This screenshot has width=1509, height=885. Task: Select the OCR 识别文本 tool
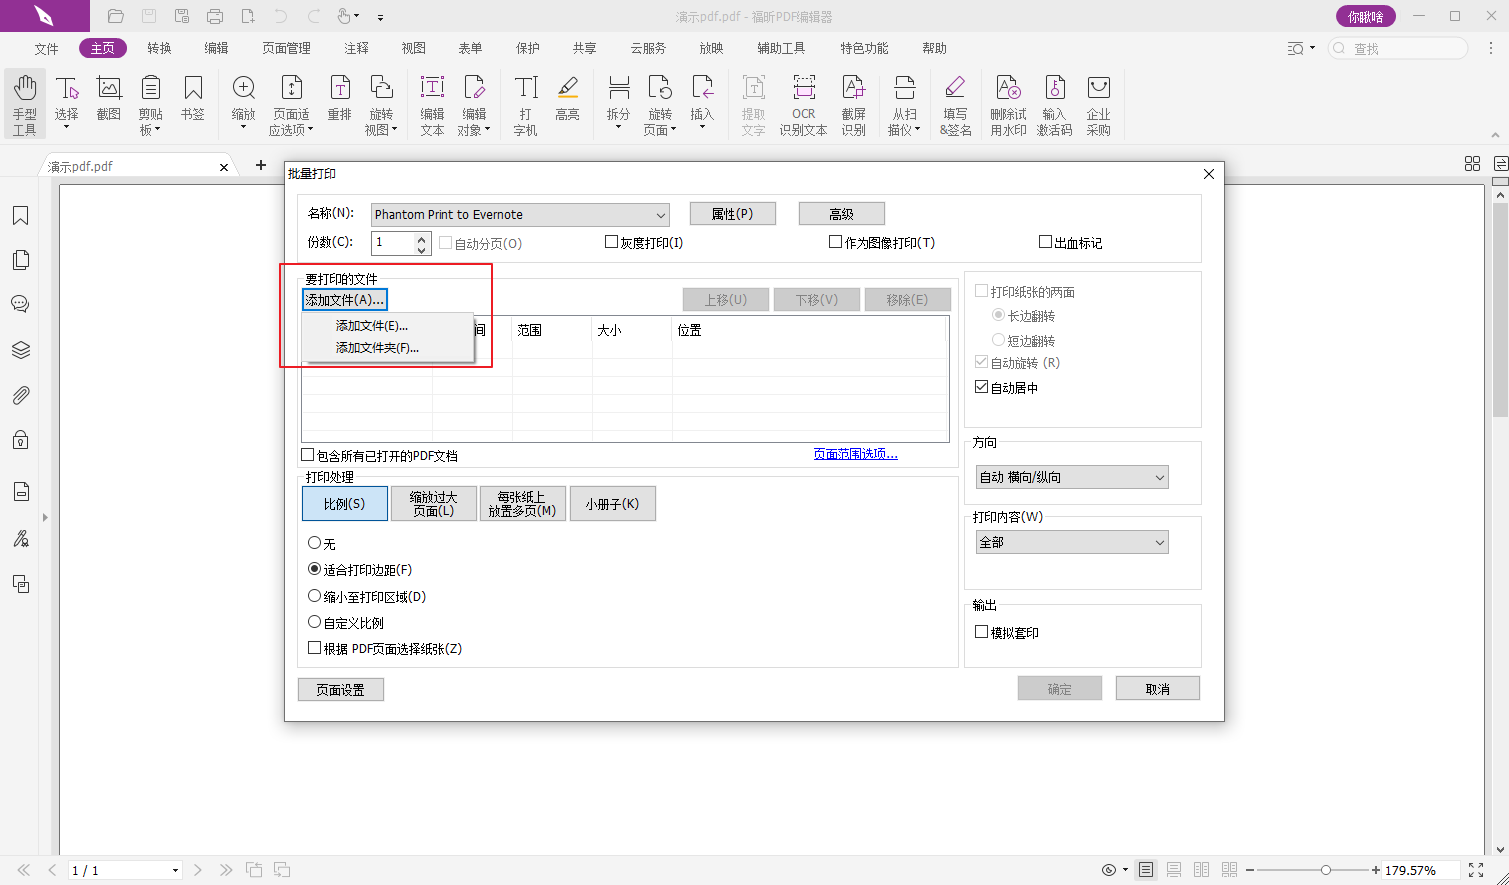803,104
